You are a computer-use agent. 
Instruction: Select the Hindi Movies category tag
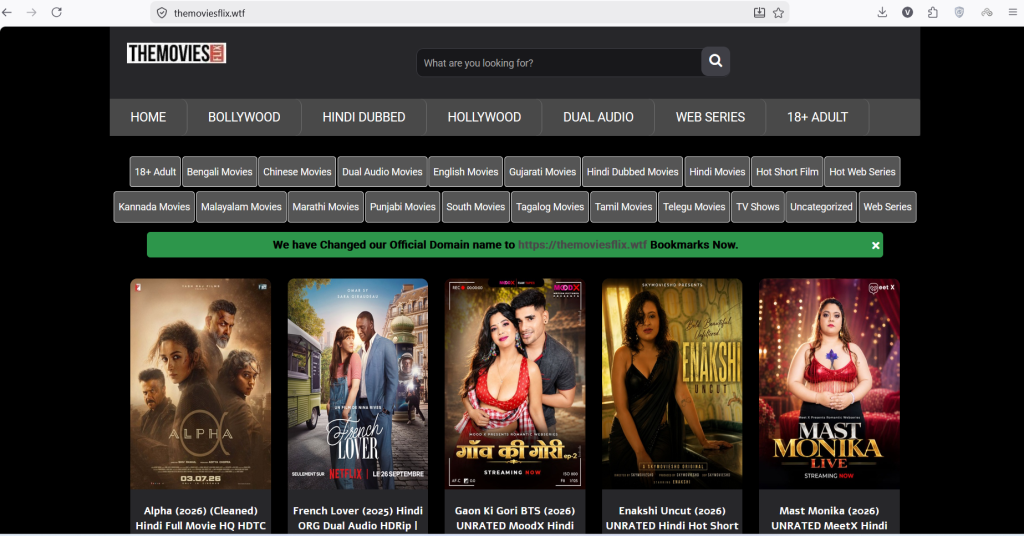(717, 172)
